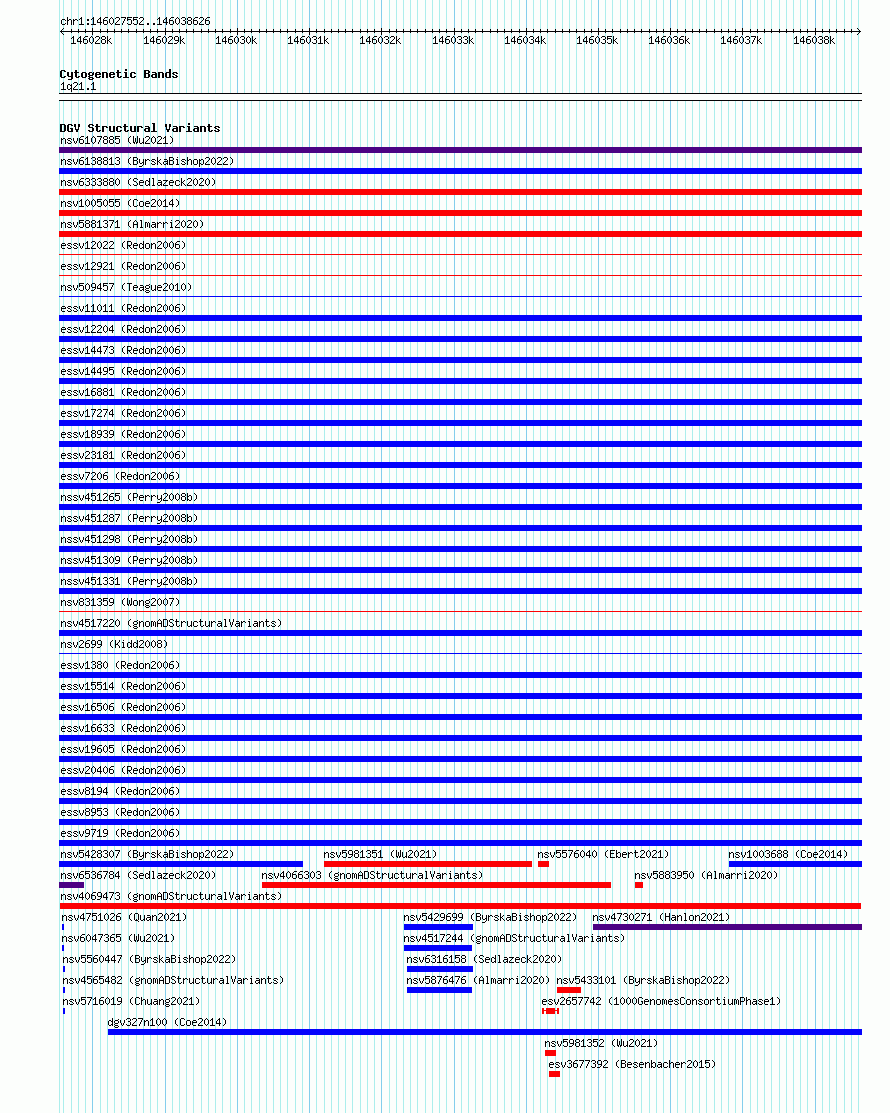Select nsv6333880 (Sedlazeck2020) label
This screenshot has width=890, height=1113.
point(138,182)
